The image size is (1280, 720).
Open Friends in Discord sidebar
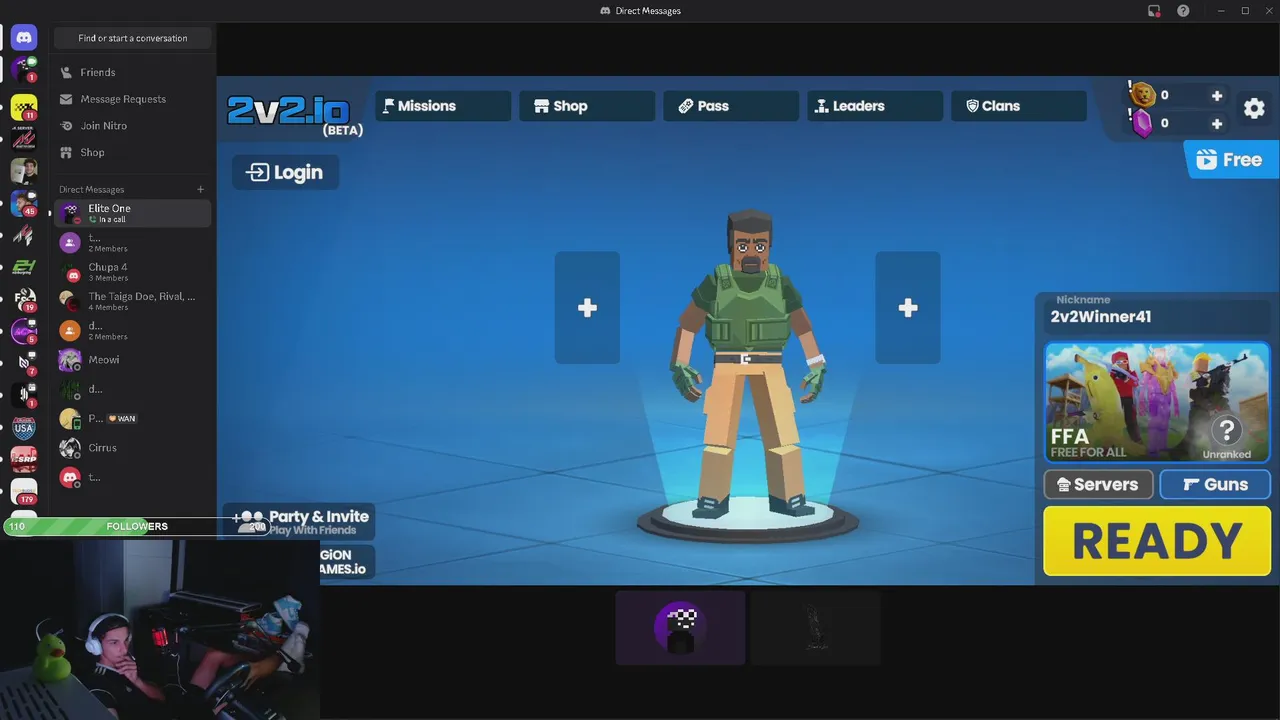132,72
